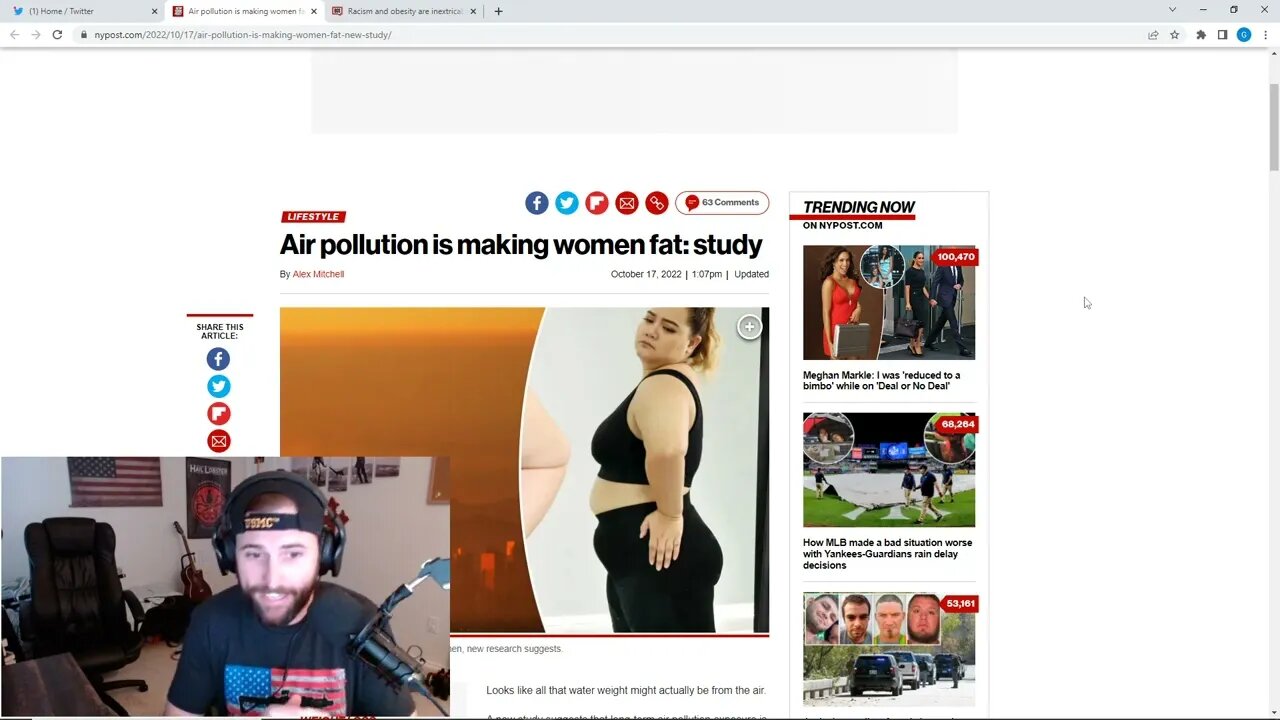Image resolution: width=1280 pixels, height=720 pixels.
Task: Open author Alex Mitchell's page
Action: pos(318,274)
